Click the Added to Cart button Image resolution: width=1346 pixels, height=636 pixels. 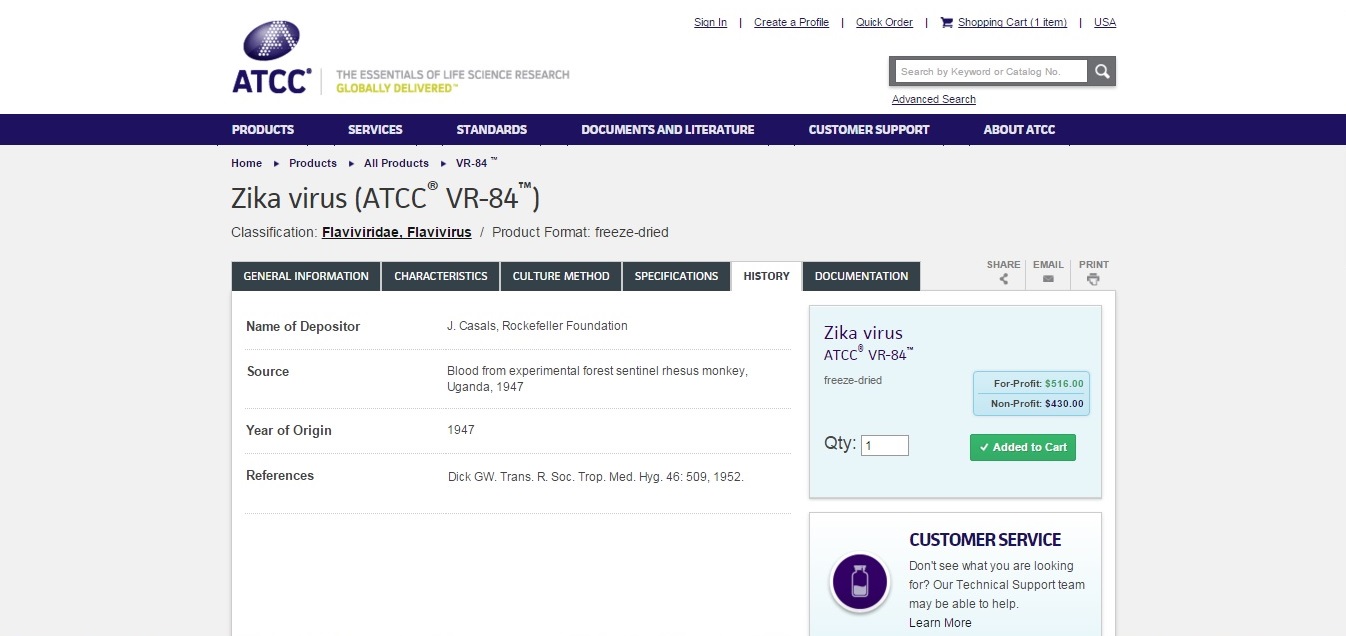(1023, 447)
